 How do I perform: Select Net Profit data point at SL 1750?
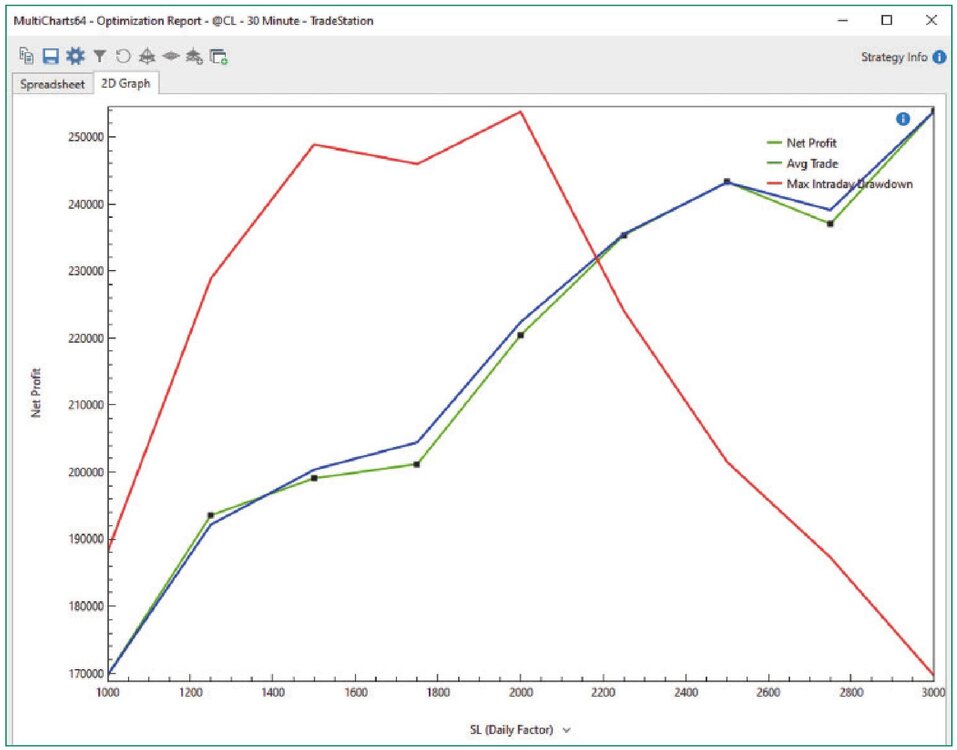point(417,464)
